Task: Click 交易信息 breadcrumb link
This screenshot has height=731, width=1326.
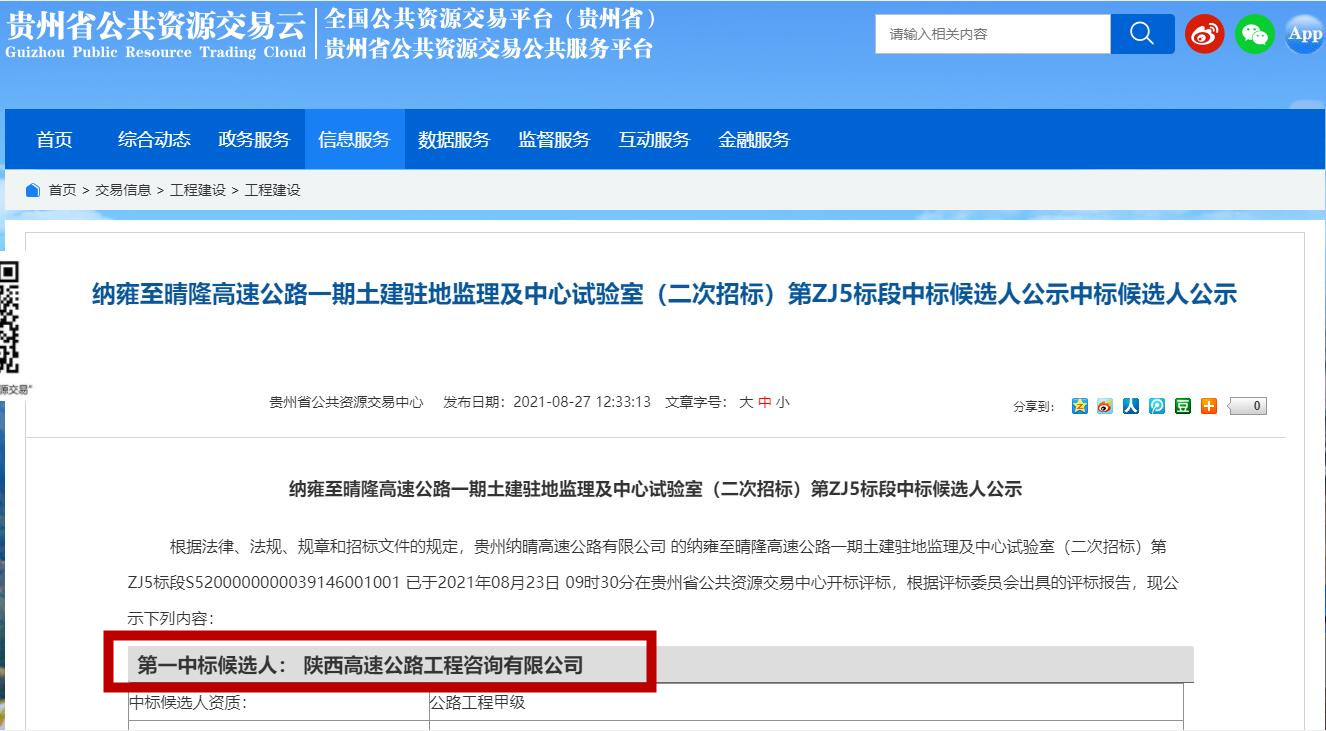Action: (123, 190)
